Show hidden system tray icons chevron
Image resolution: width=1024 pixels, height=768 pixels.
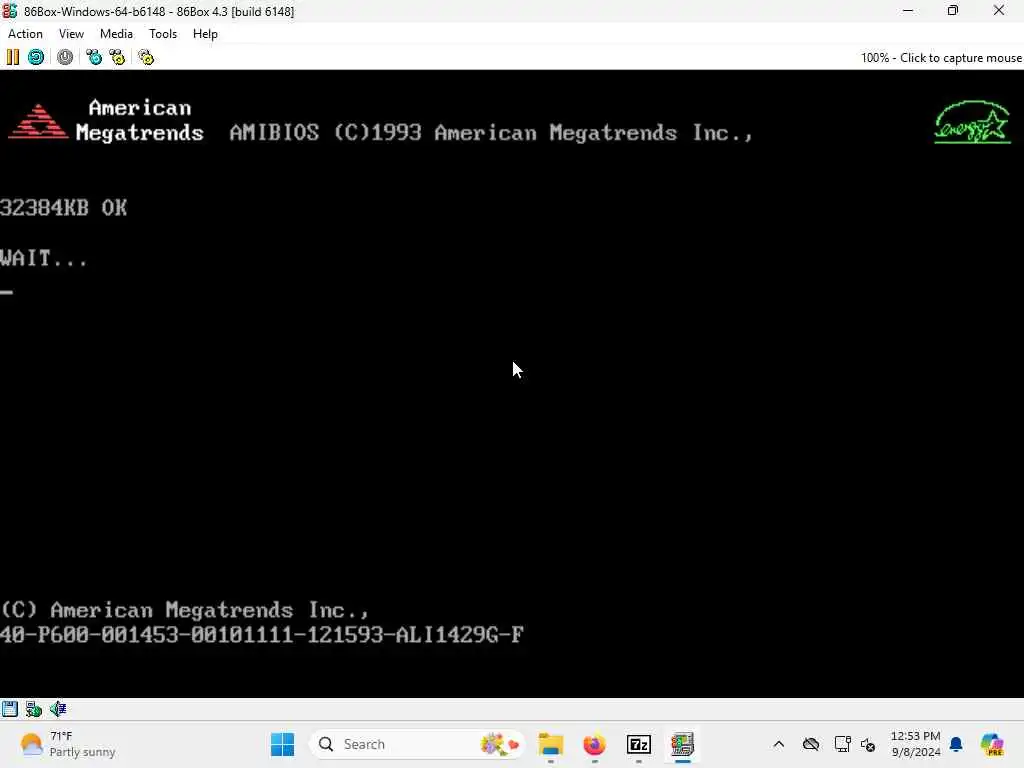pos(778,744)
